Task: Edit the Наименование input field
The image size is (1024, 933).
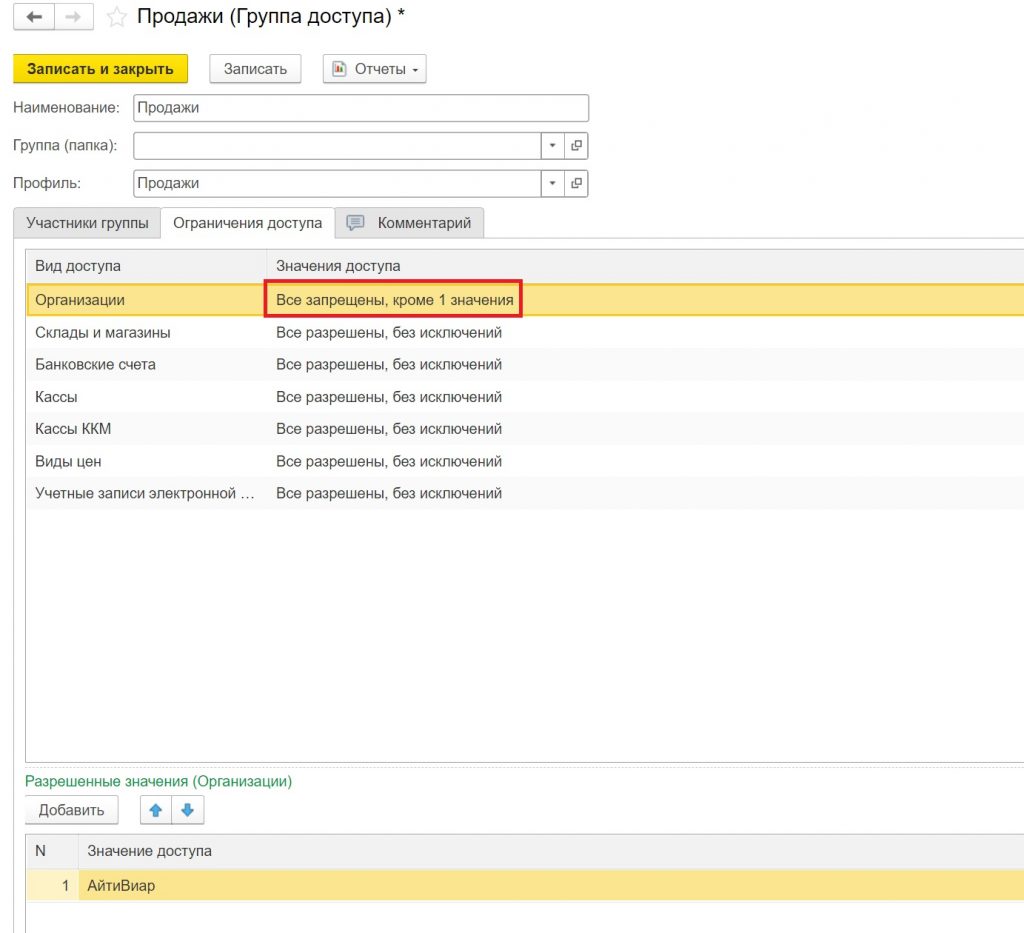Action: click(x=361, y=108)
